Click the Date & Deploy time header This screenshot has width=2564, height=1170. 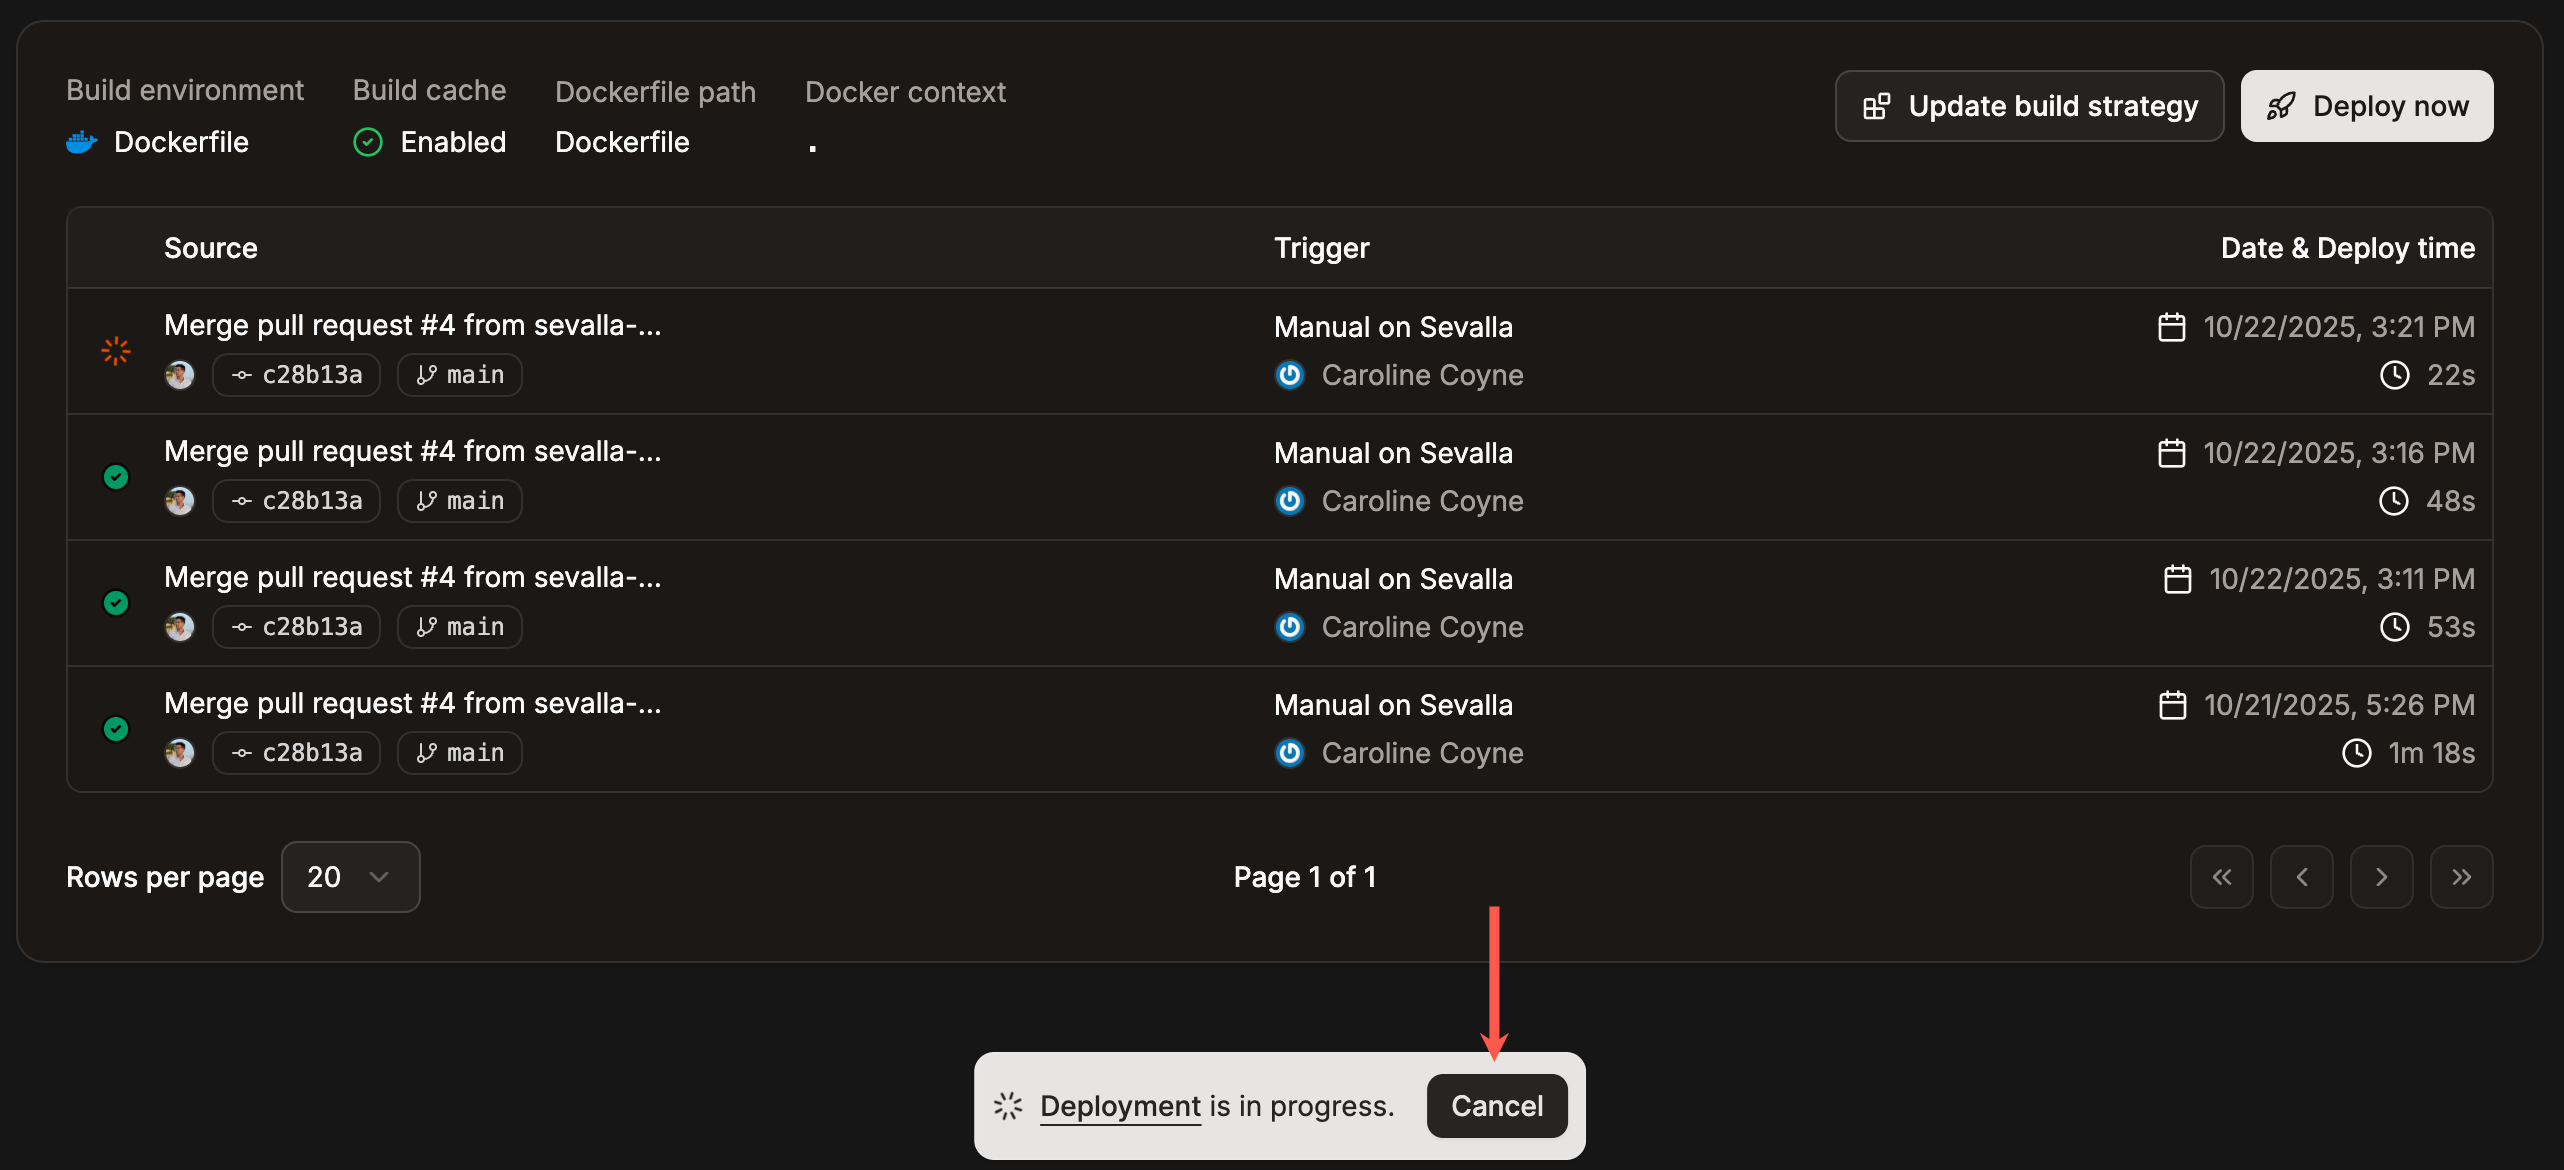tap(2347, 248)
